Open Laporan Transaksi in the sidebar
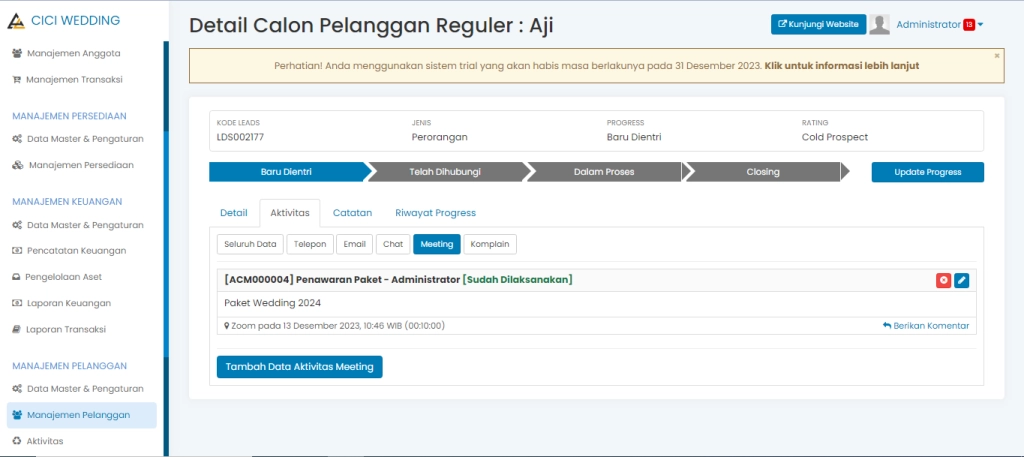Screen dimensions: 1024x457 point(72,329)
